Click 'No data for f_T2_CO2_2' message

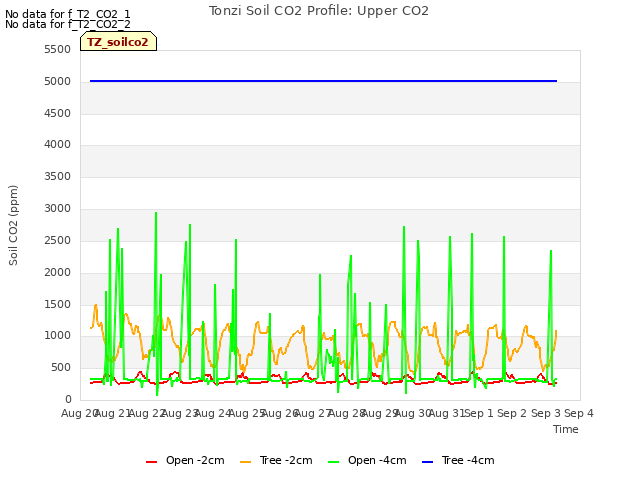click(x=68, y=24)
